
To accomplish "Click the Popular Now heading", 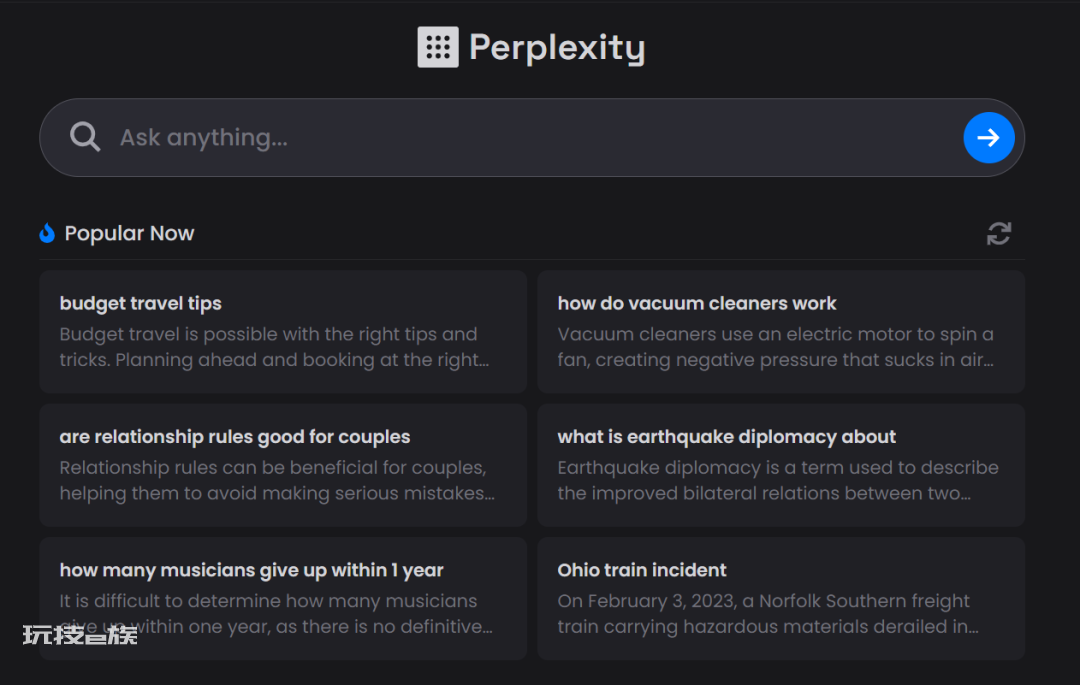I will (129, 233).
